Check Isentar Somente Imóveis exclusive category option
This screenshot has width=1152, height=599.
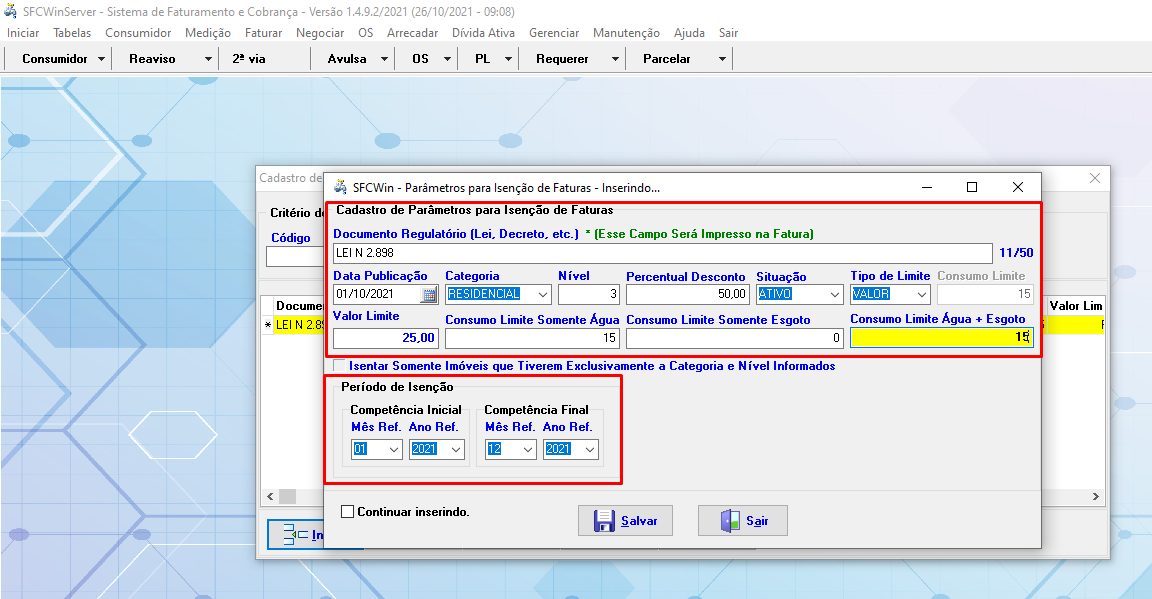click(x=340, y=366)
